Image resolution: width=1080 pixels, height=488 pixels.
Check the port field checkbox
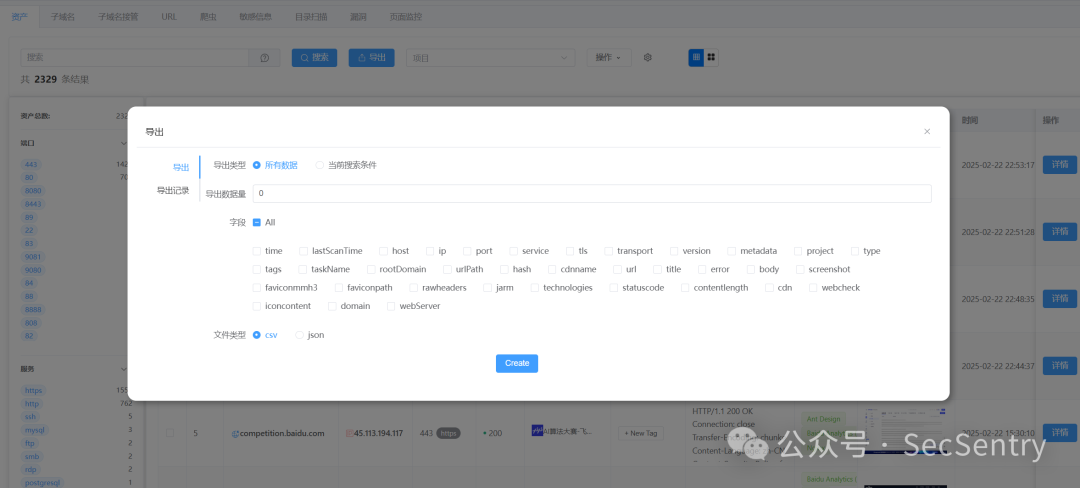pyautogui.click(x=467, y=251)
